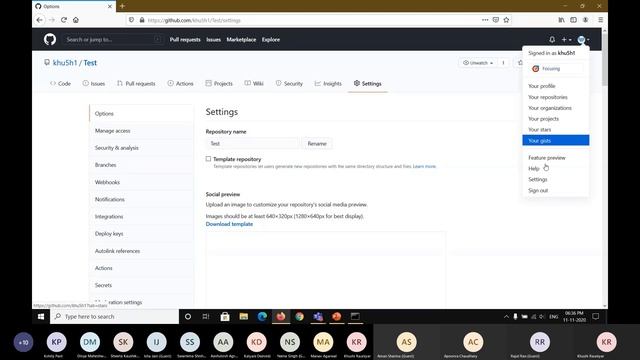The image size is (640, 360).
Task: Open Security & analysis sidebar item
Action: [141, 148]
